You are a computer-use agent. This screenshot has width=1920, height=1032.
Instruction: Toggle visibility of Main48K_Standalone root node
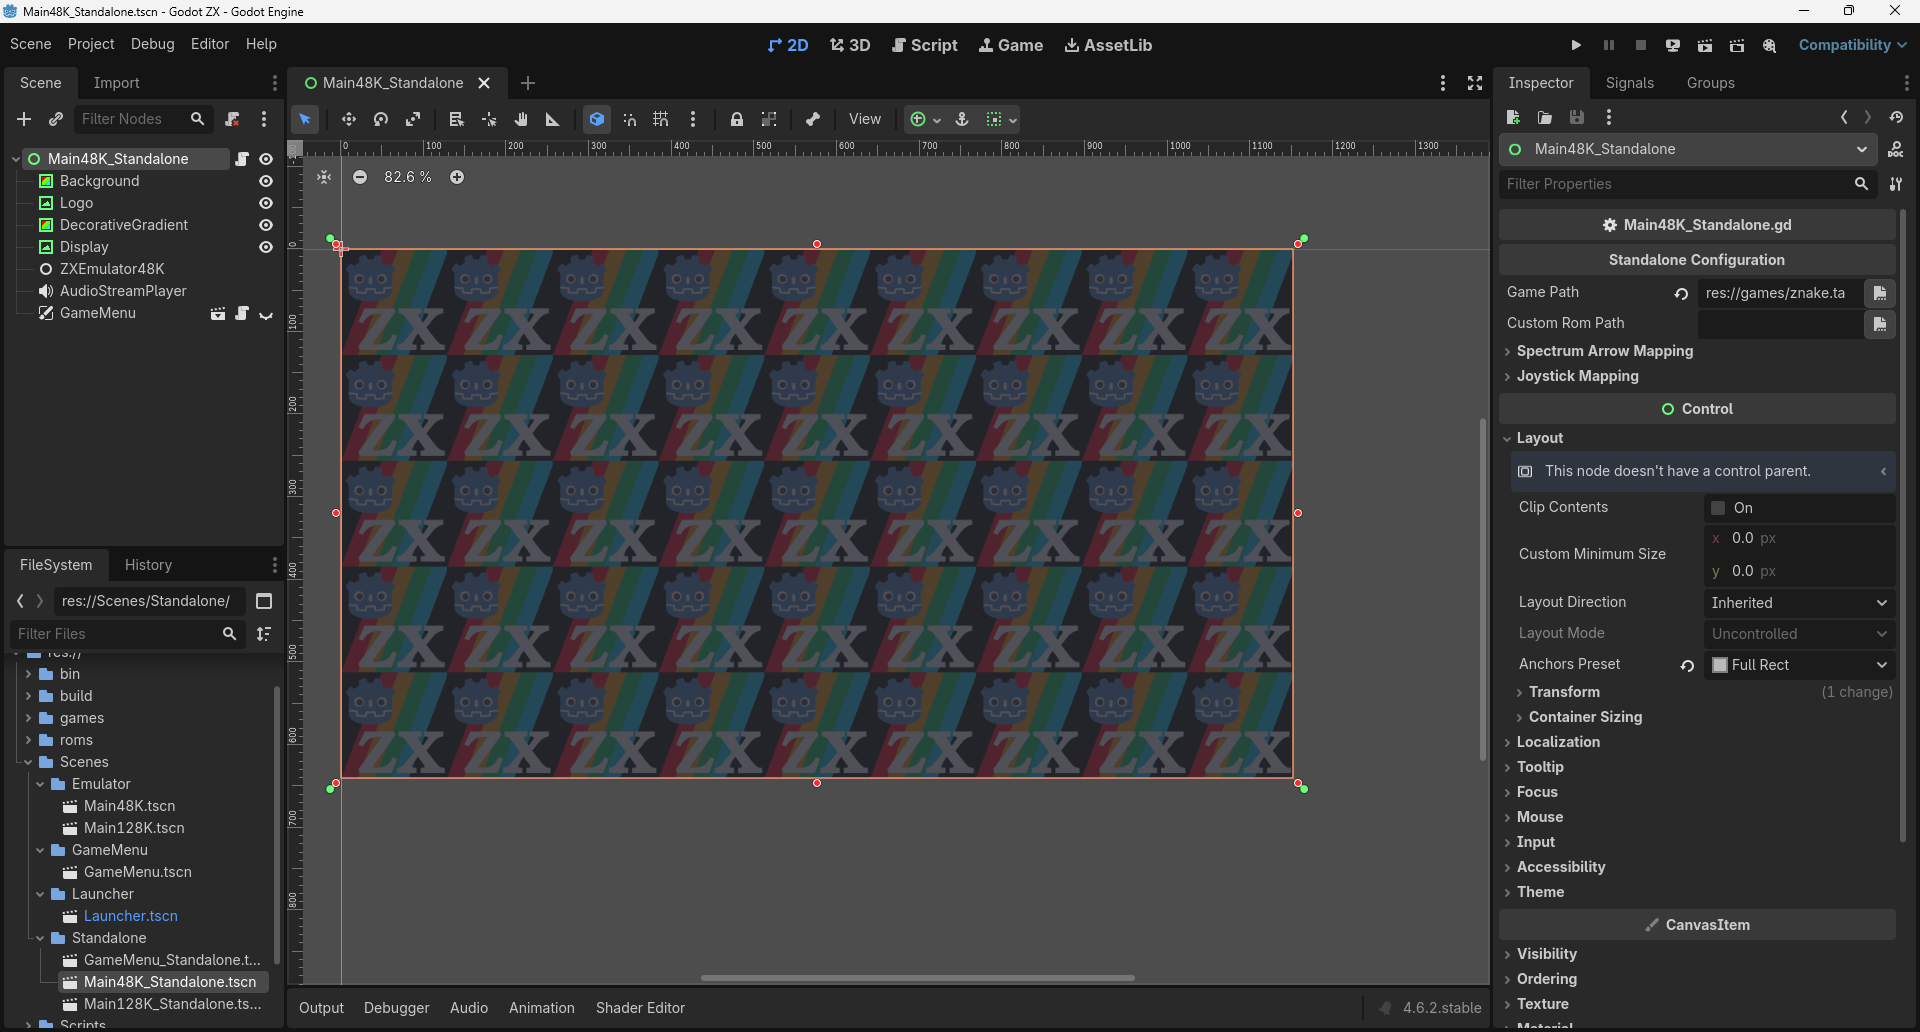[x=266, y=159]
